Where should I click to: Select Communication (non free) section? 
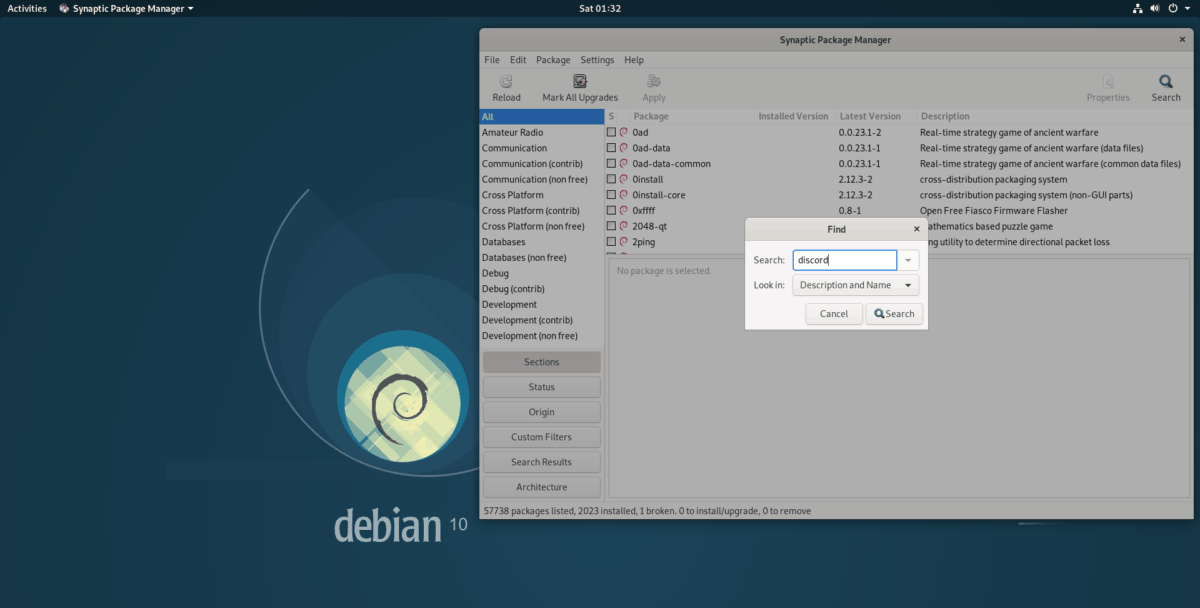[541, 179]
